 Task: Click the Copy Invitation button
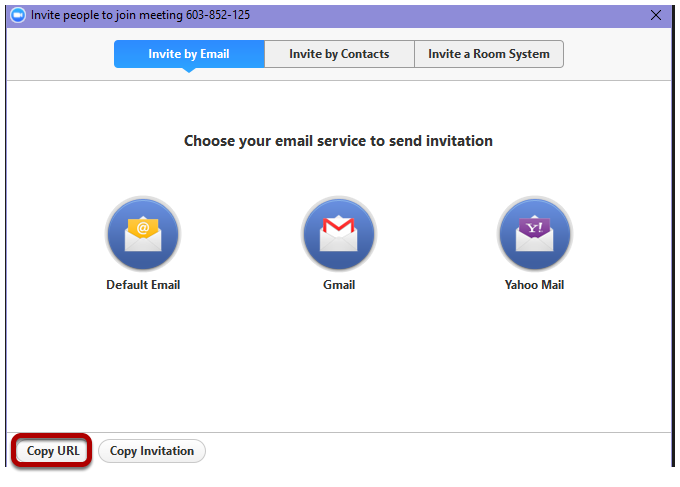click(x=152, y=451)
